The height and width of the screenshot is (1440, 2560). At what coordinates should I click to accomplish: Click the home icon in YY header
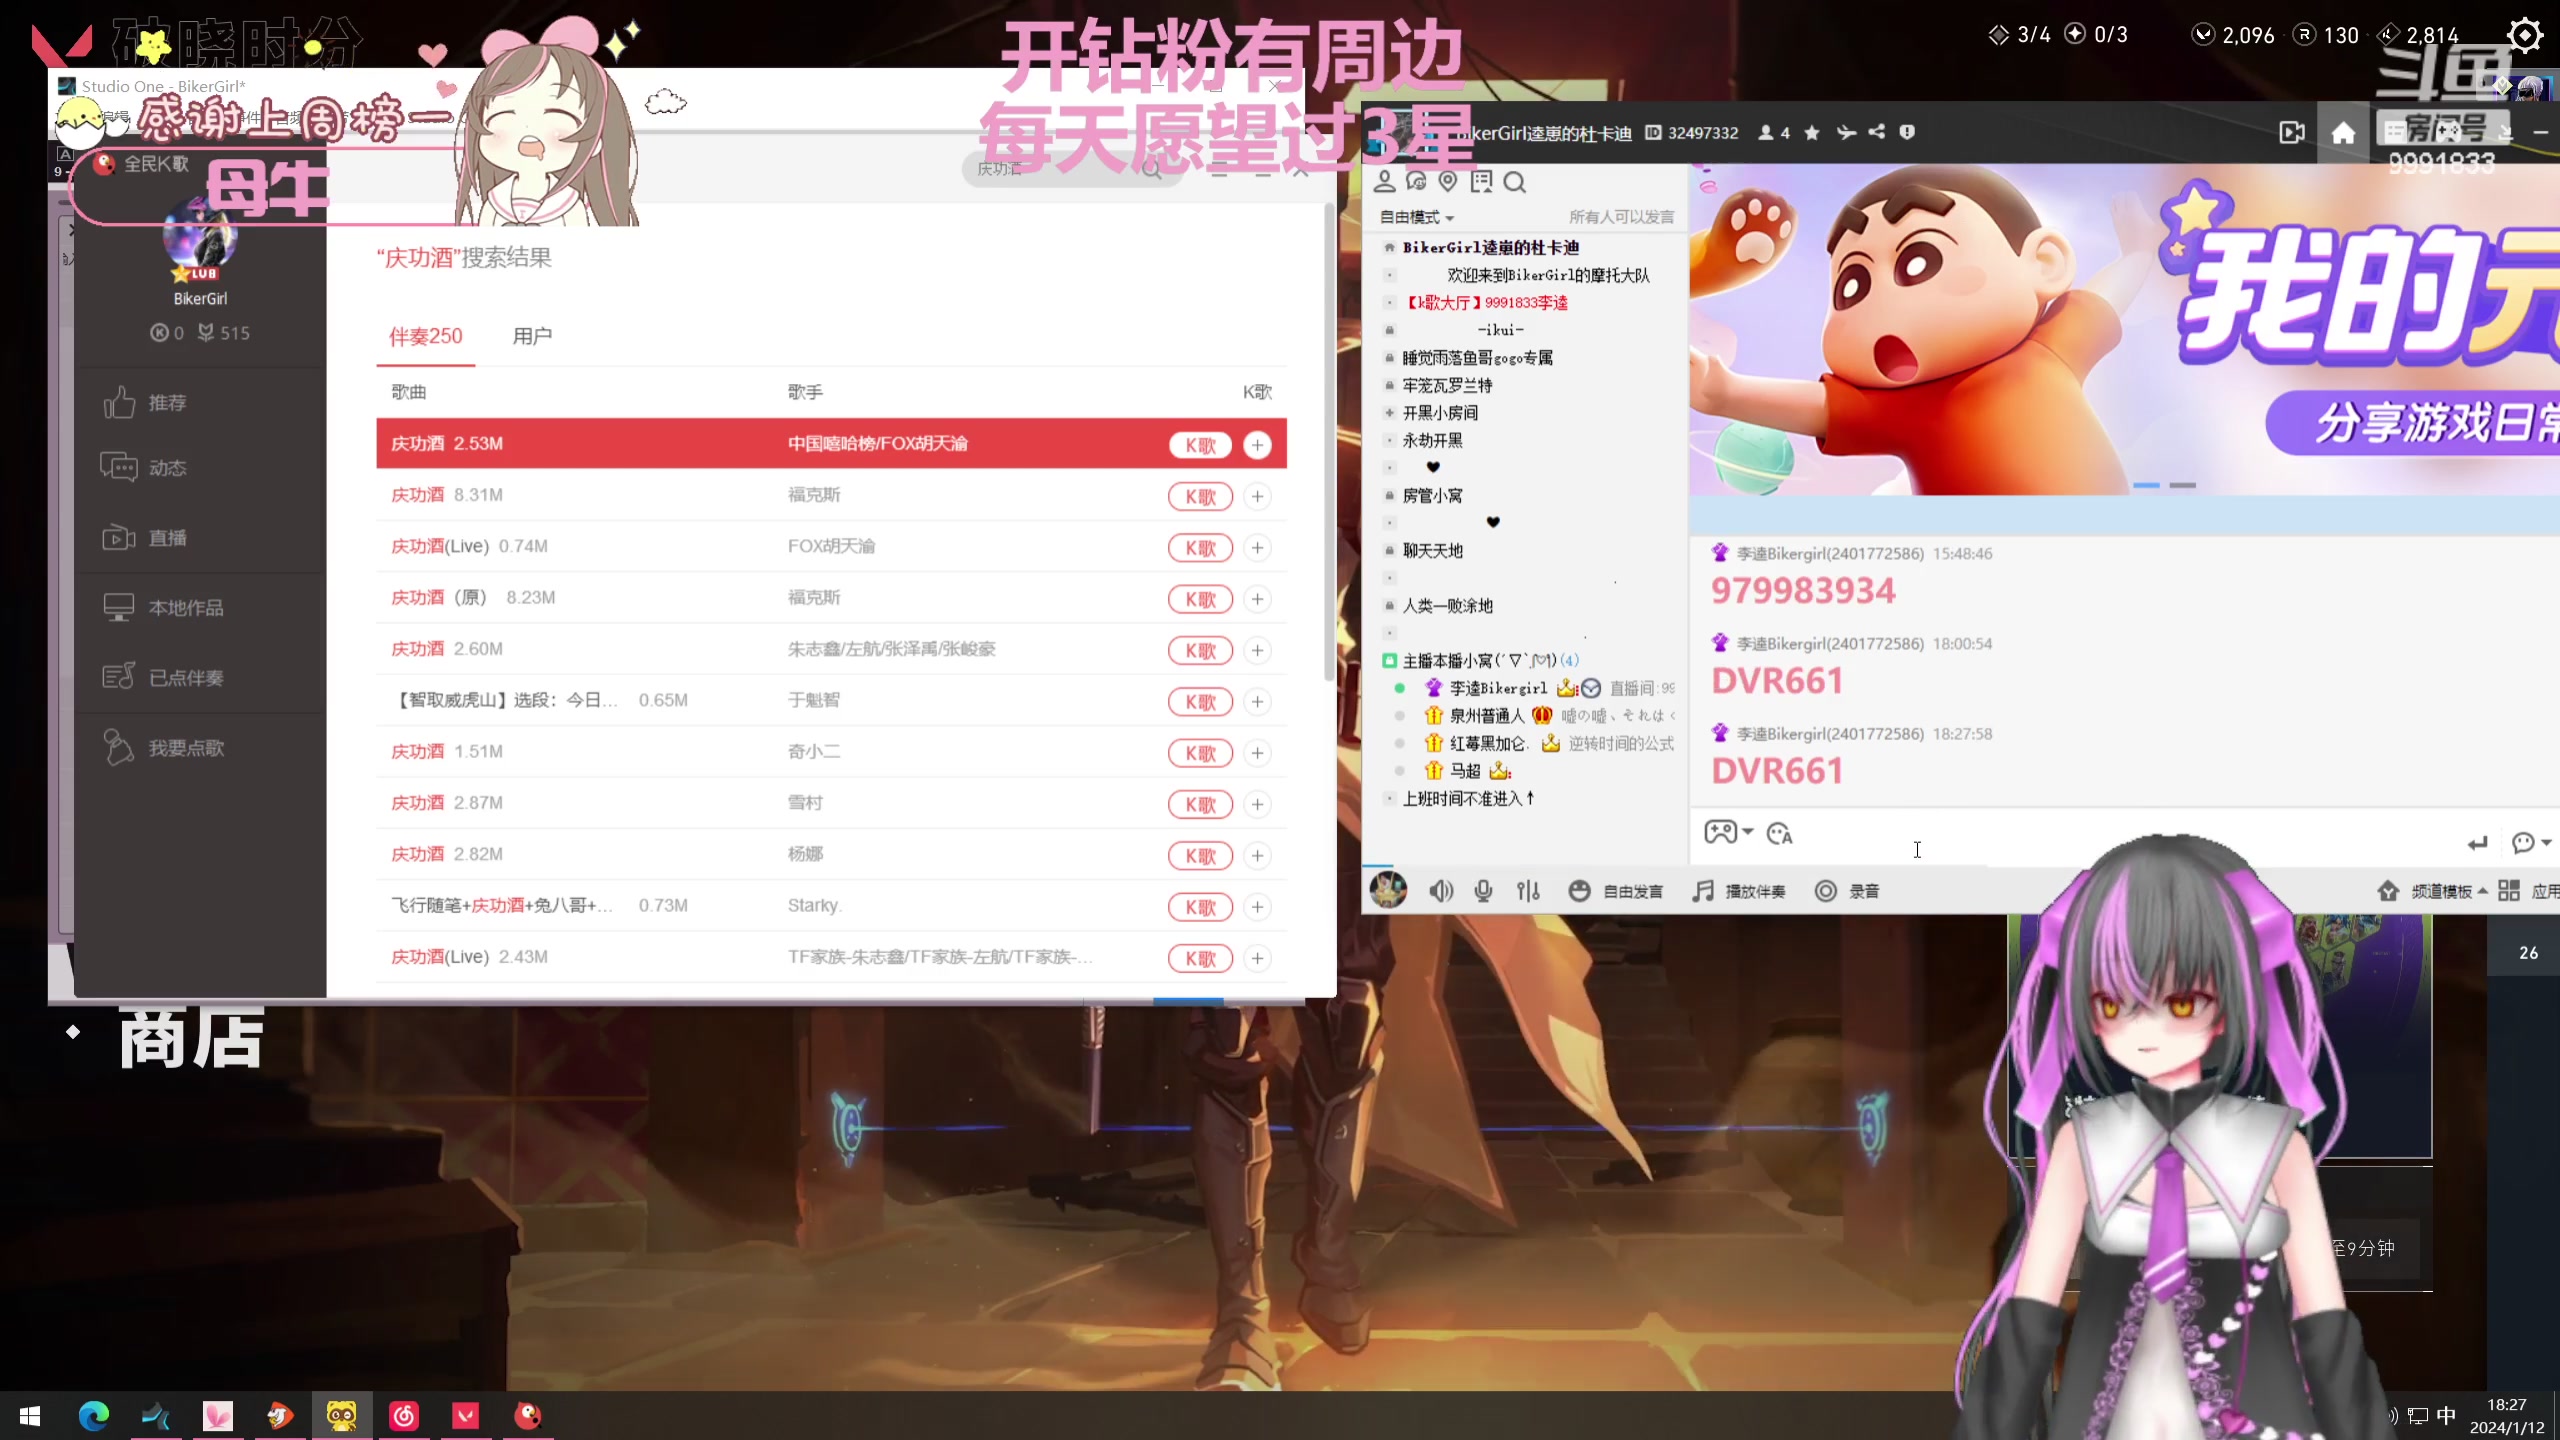point(2343,133)
